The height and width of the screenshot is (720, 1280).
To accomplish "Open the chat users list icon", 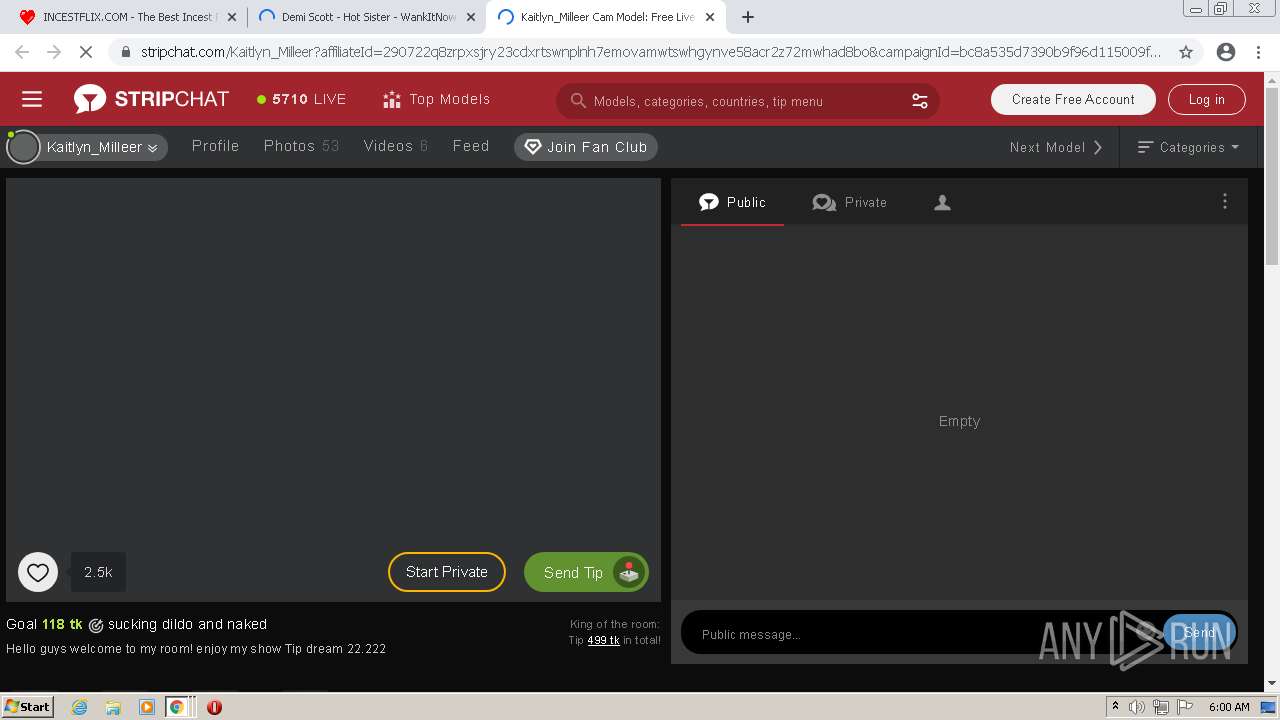I will 942,203.
